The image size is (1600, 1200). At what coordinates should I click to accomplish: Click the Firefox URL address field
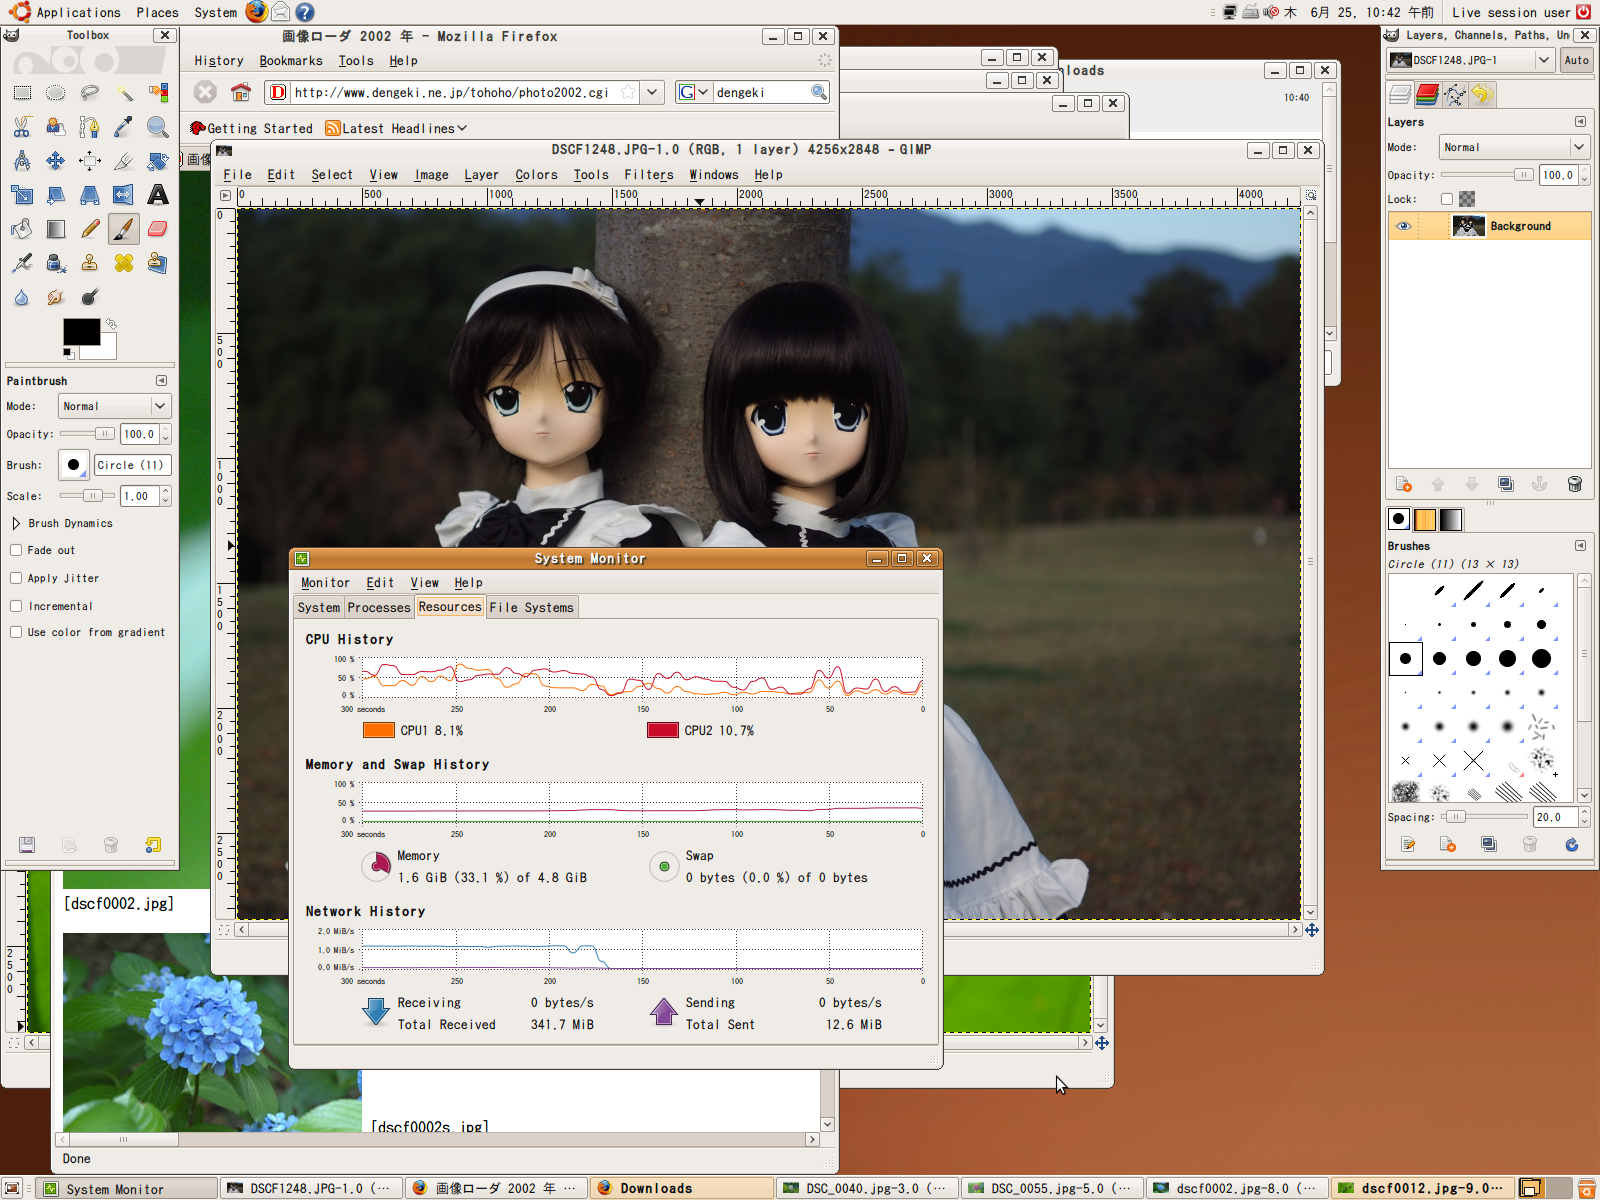[x=450, y=93]
